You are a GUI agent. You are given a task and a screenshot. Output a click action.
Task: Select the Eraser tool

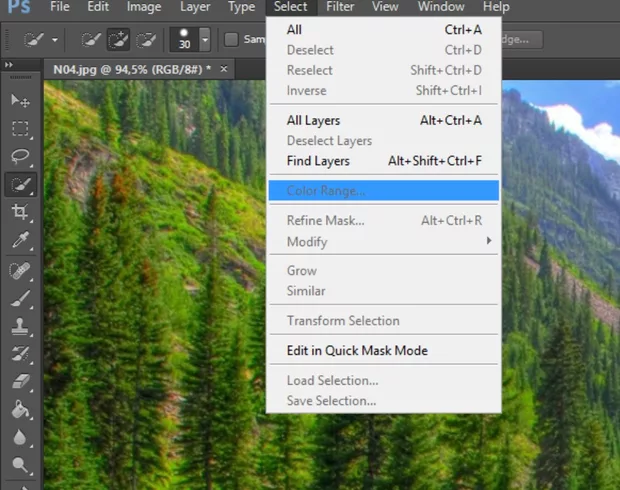pos(20,382)
